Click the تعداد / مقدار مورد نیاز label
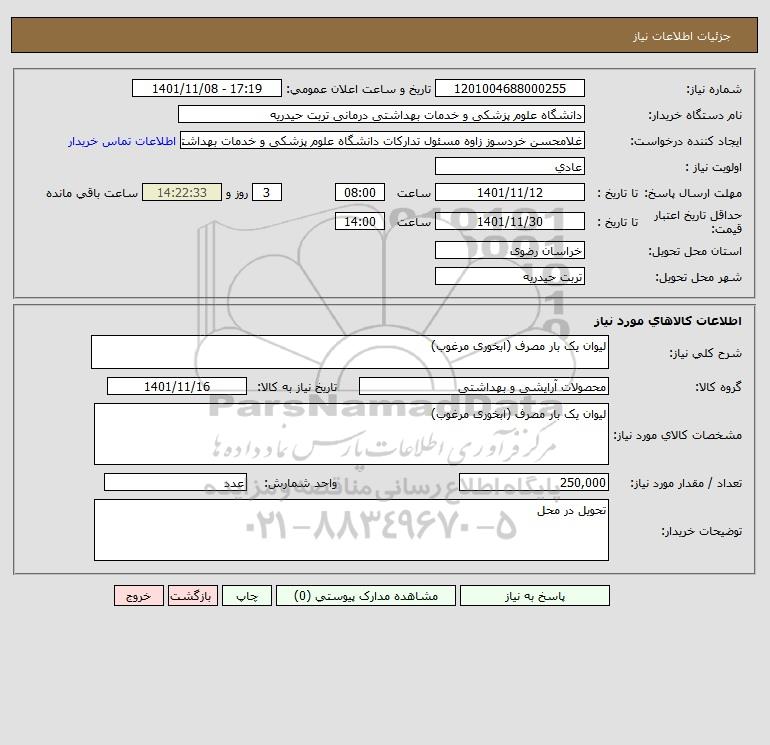Viewport: 770px width, 745px height. click(x=686, y=483)
